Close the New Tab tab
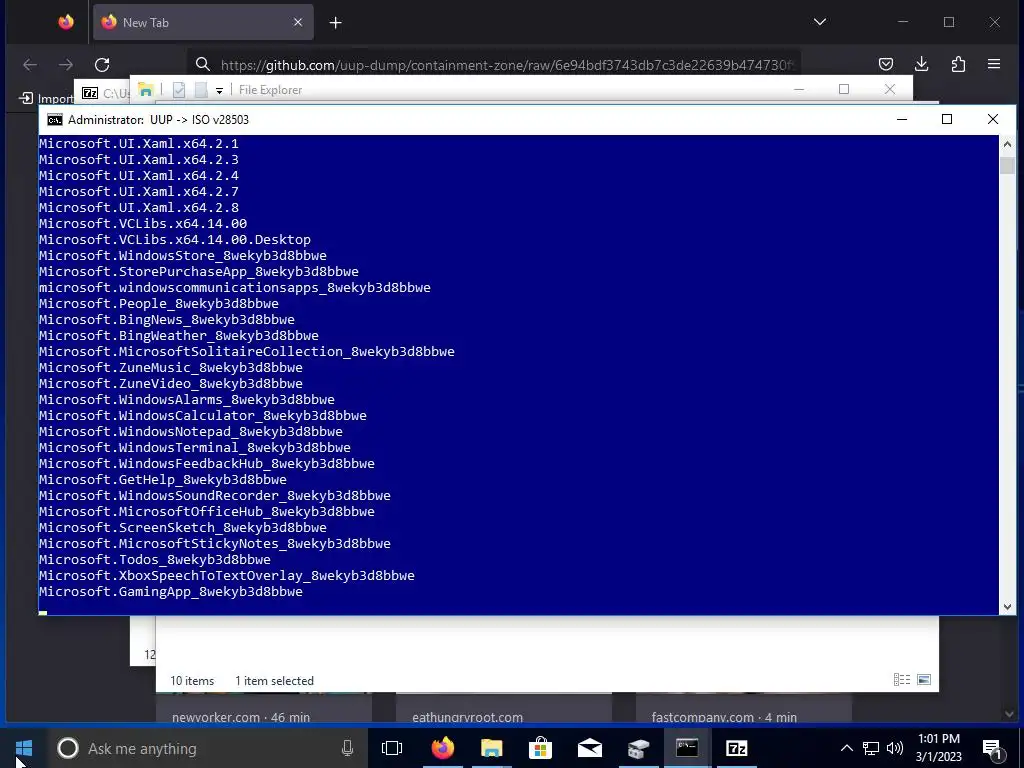Image resolution: width=1024 pixels, height=768 pixels. click(x=298, y=22)
